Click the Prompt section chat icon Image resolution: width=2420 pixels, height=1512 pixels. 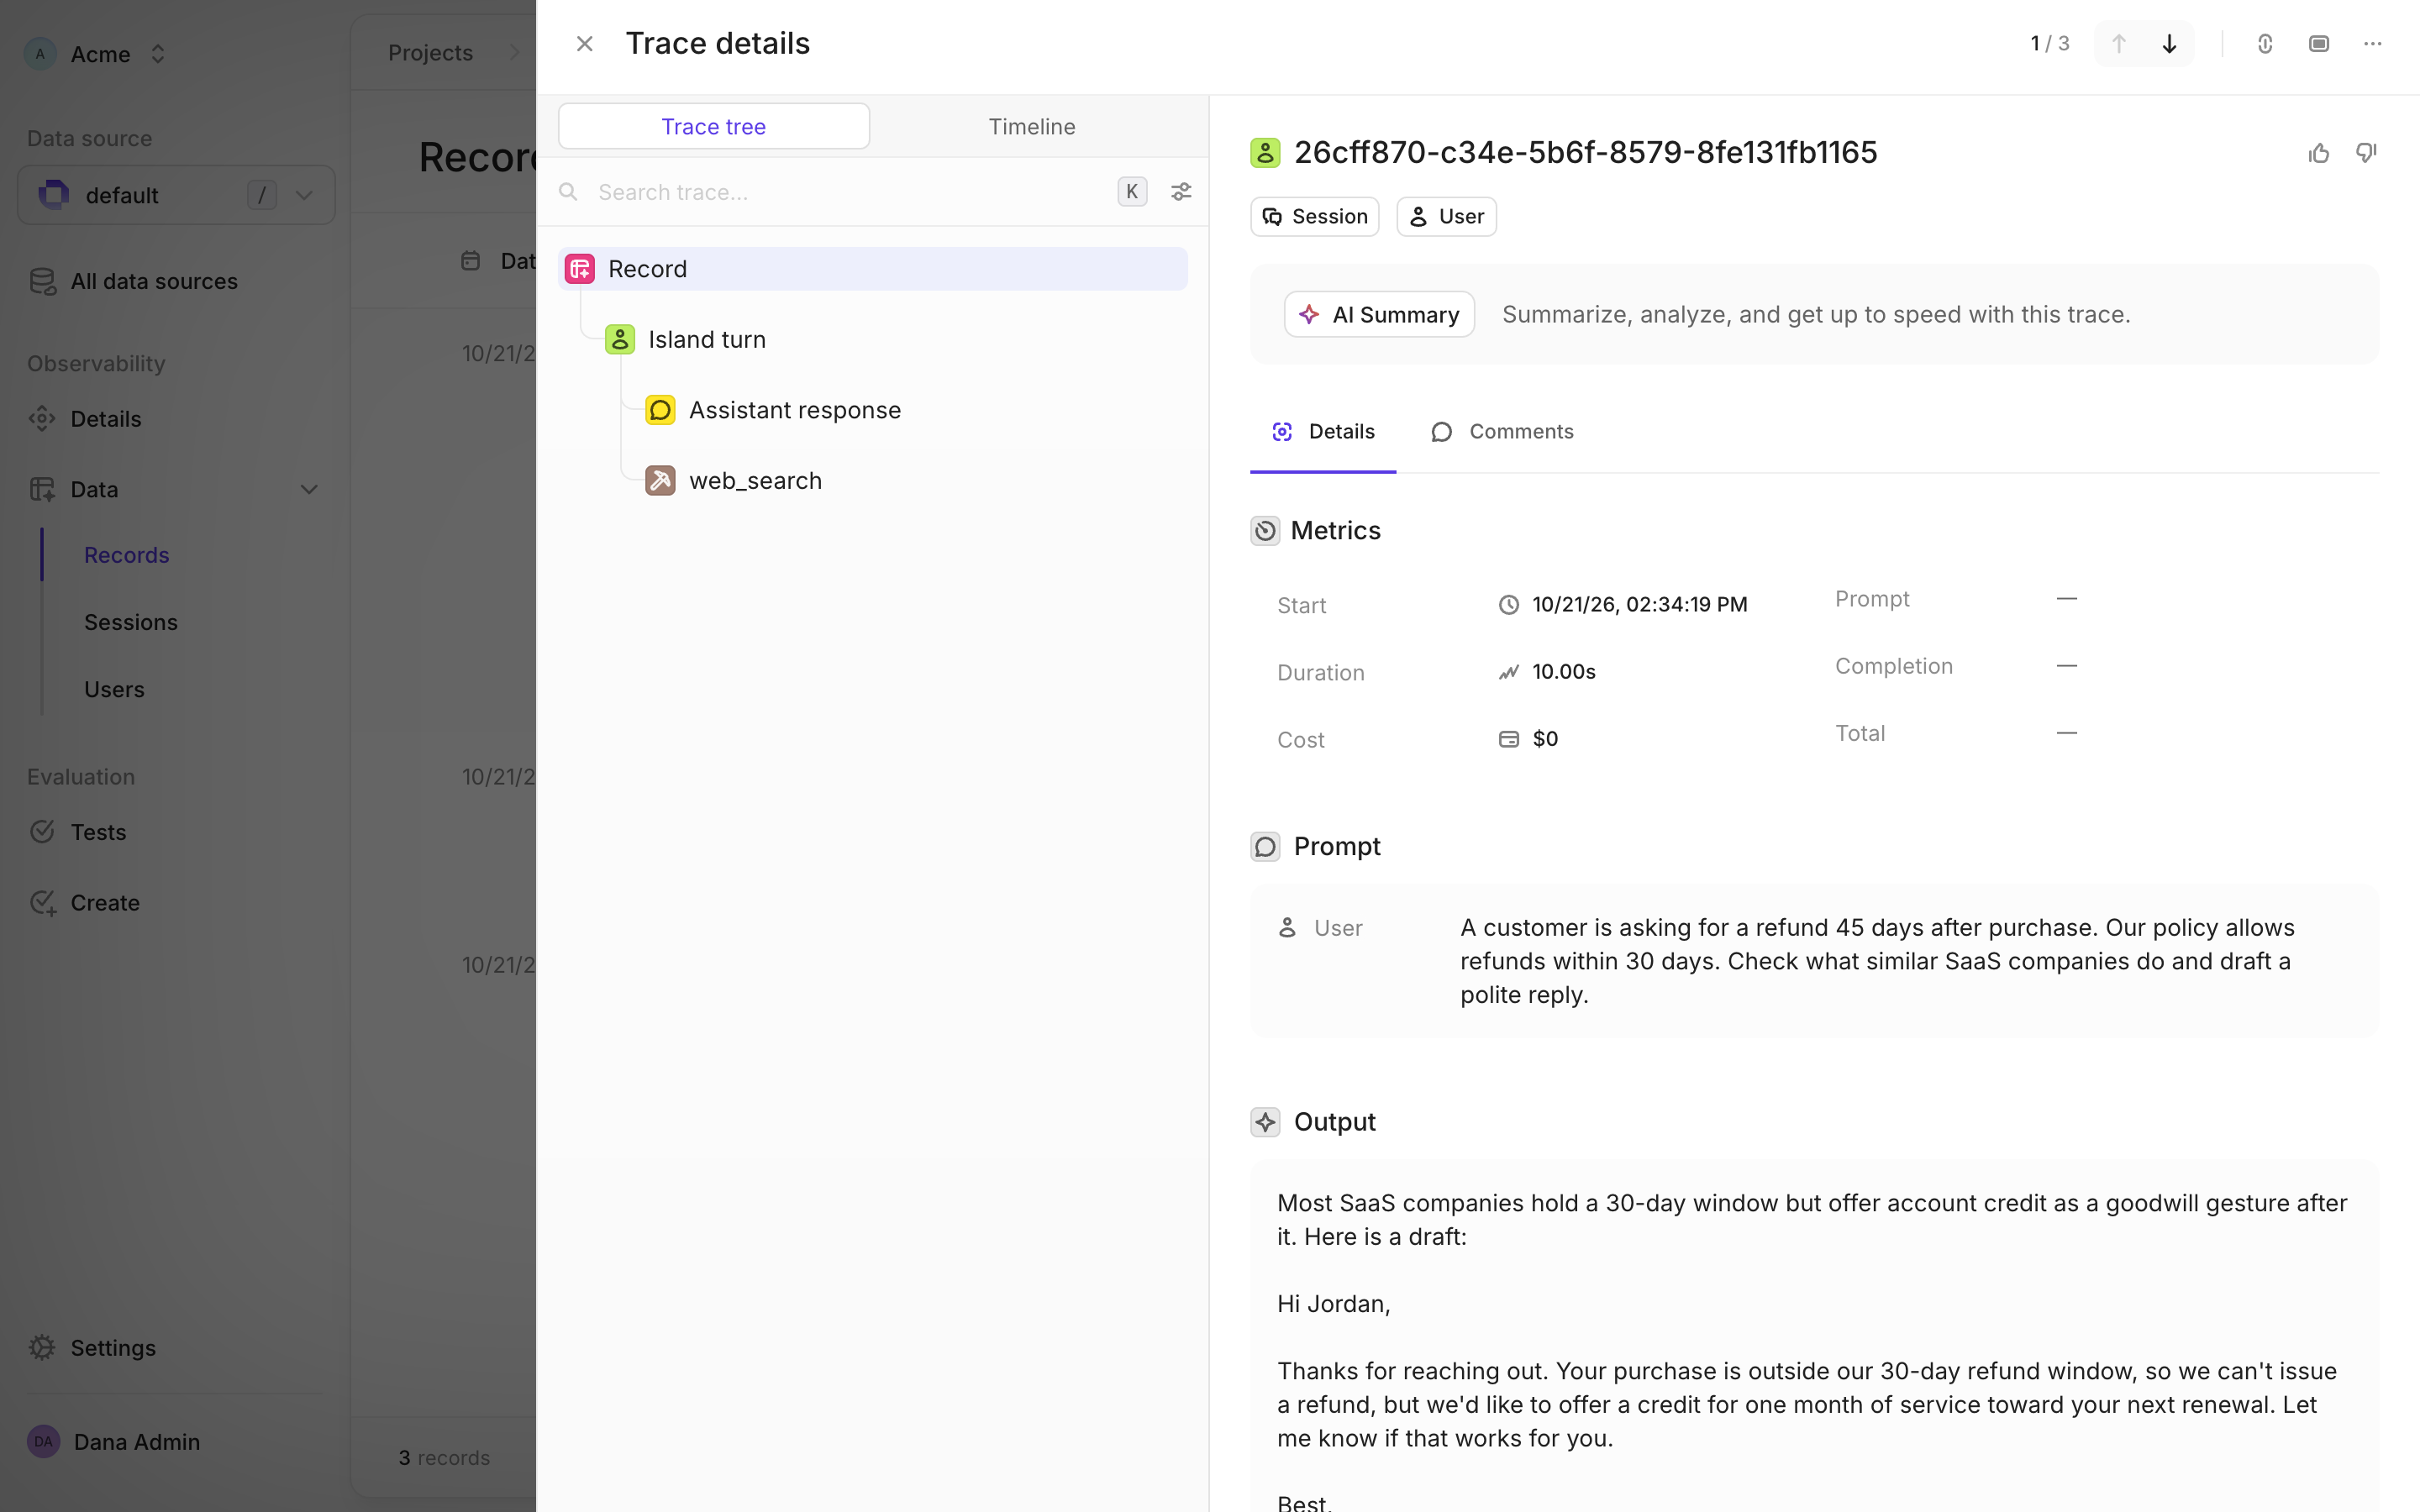1264,847
